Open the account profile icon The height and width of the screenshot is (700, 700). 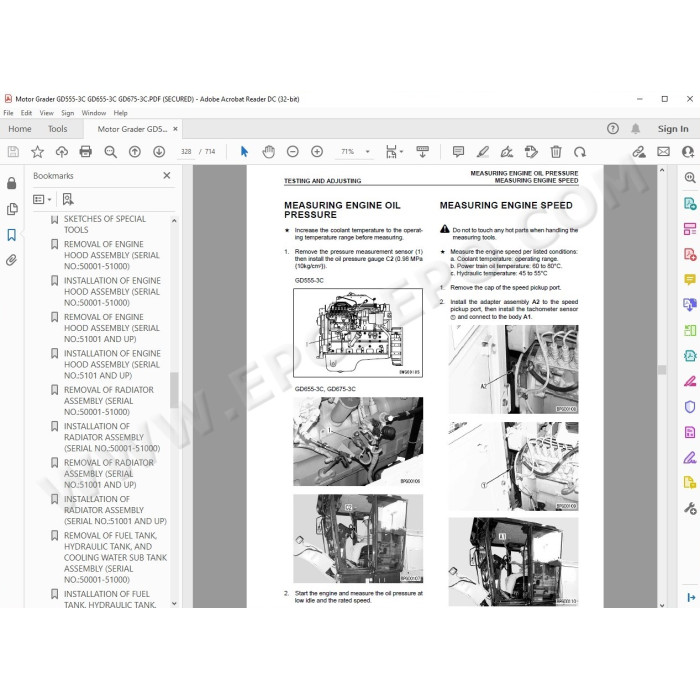[688, 152]
